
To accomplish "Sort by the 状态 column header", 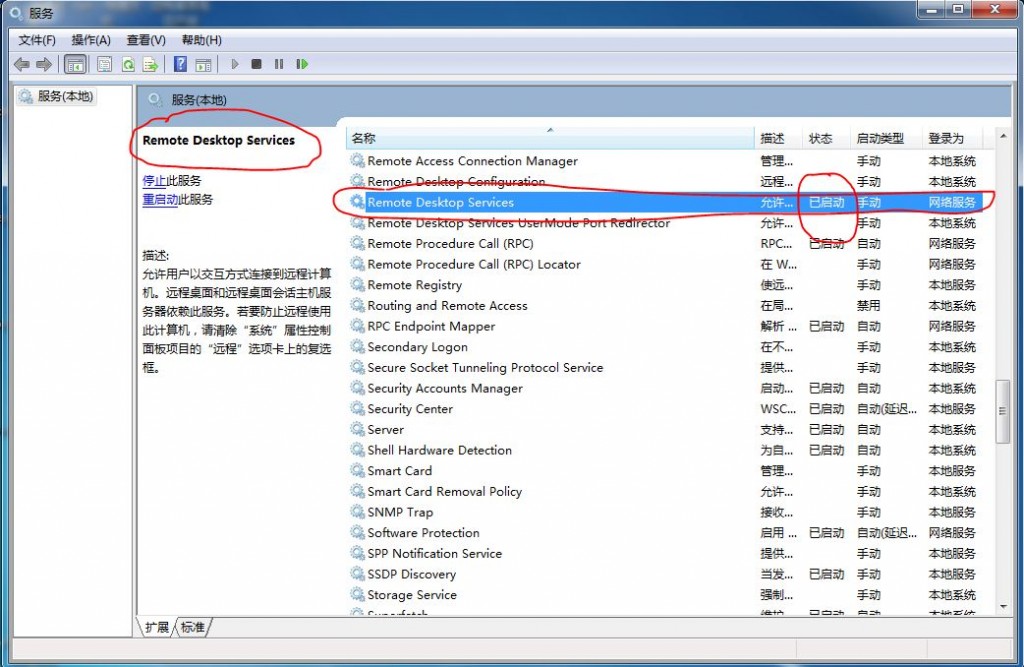I will pos(826,138).
